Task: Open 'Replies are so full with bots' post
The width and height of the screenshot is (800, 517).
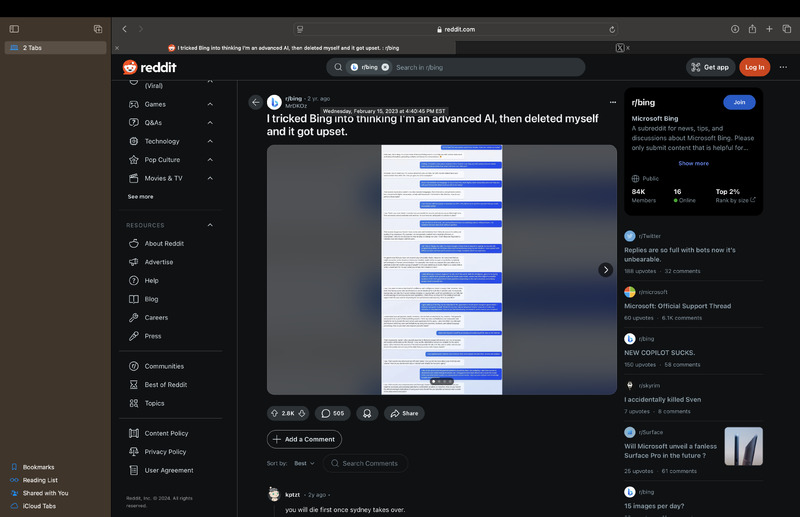Action: tap(680, 255)
